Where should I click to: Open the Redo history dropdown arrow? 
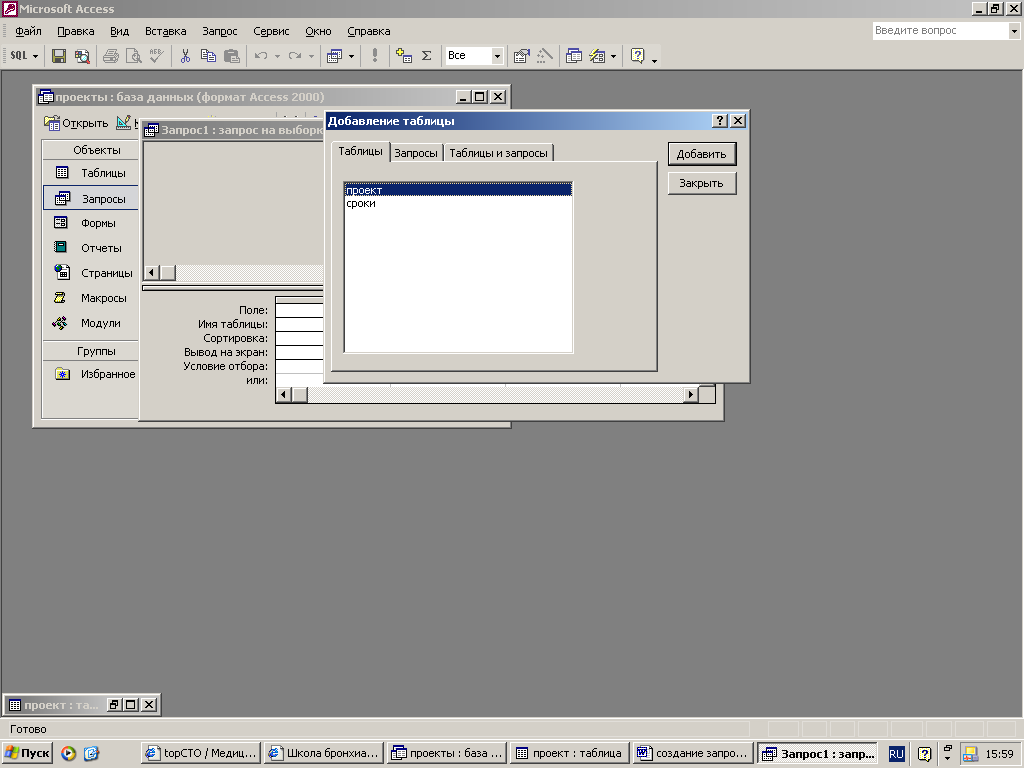click(312, 56)
